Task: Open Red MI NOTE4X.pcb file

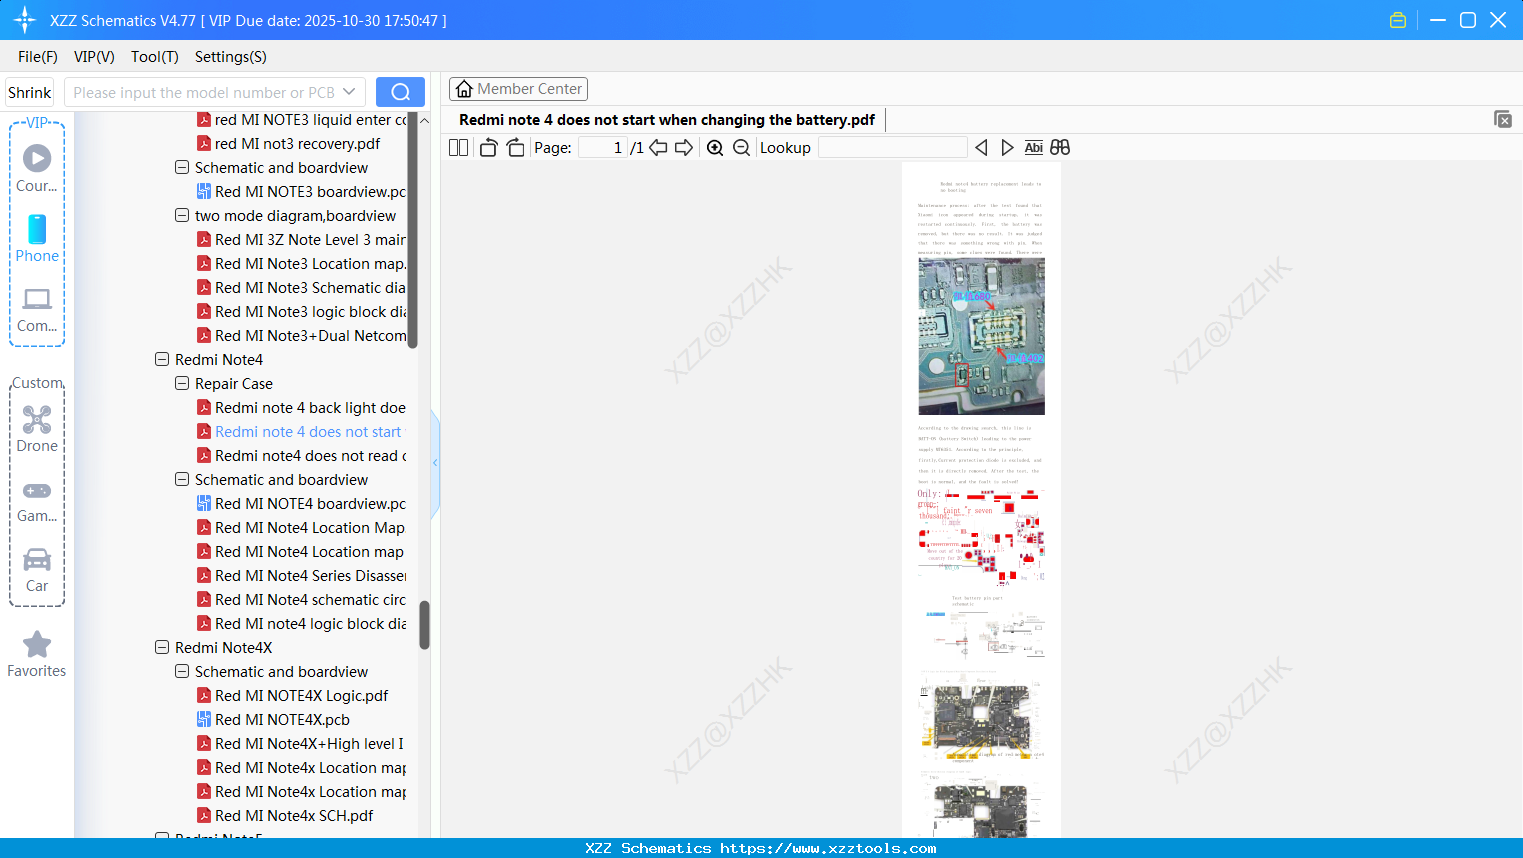Action: 273,719
